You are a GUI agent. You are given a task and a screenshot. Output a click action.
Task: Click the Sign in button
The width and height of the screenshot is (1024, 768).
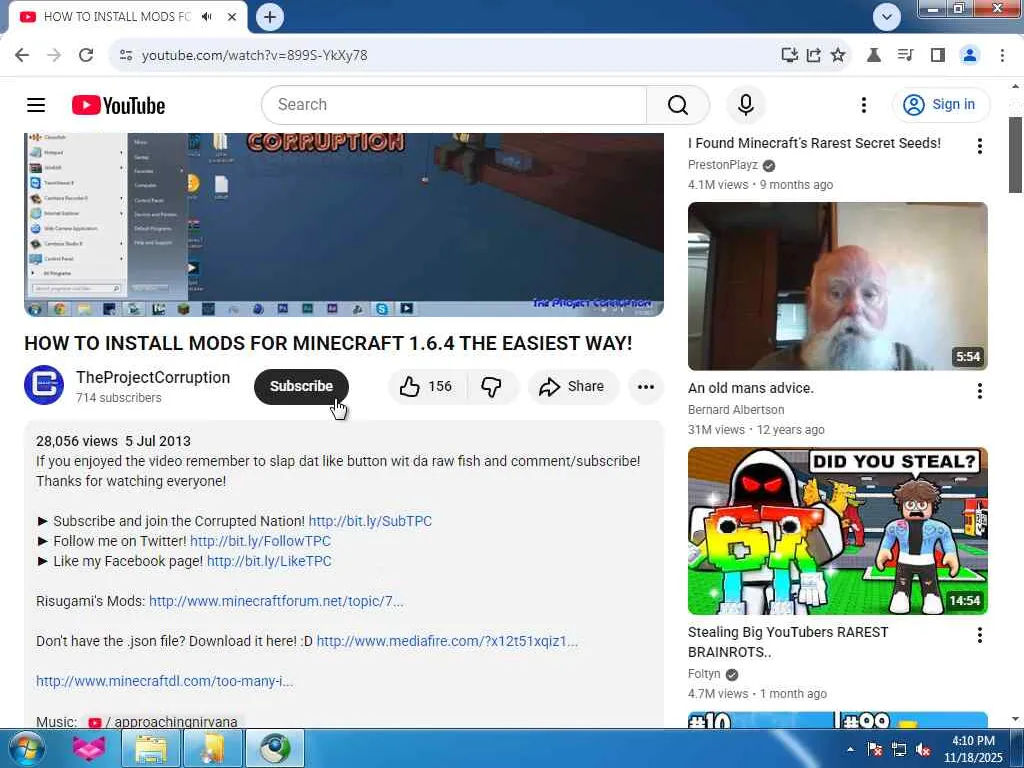tap(940, 104)
